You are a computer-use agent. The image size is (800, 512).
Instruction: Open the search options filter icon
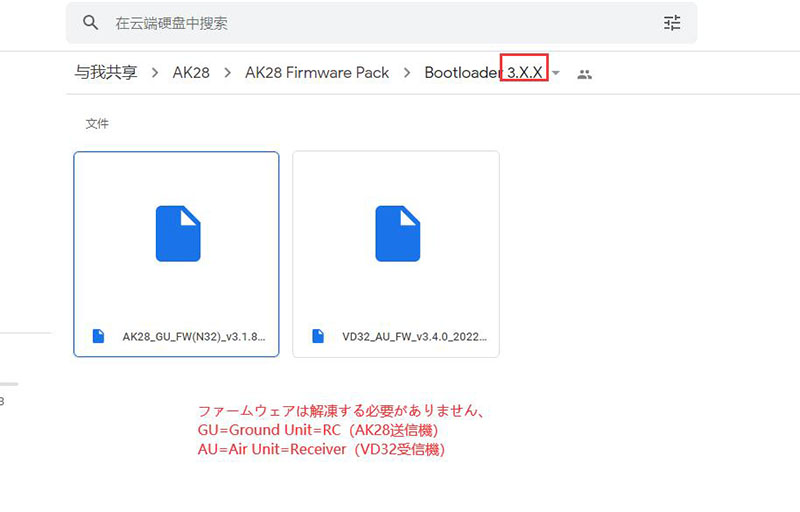tap(672, 22)
